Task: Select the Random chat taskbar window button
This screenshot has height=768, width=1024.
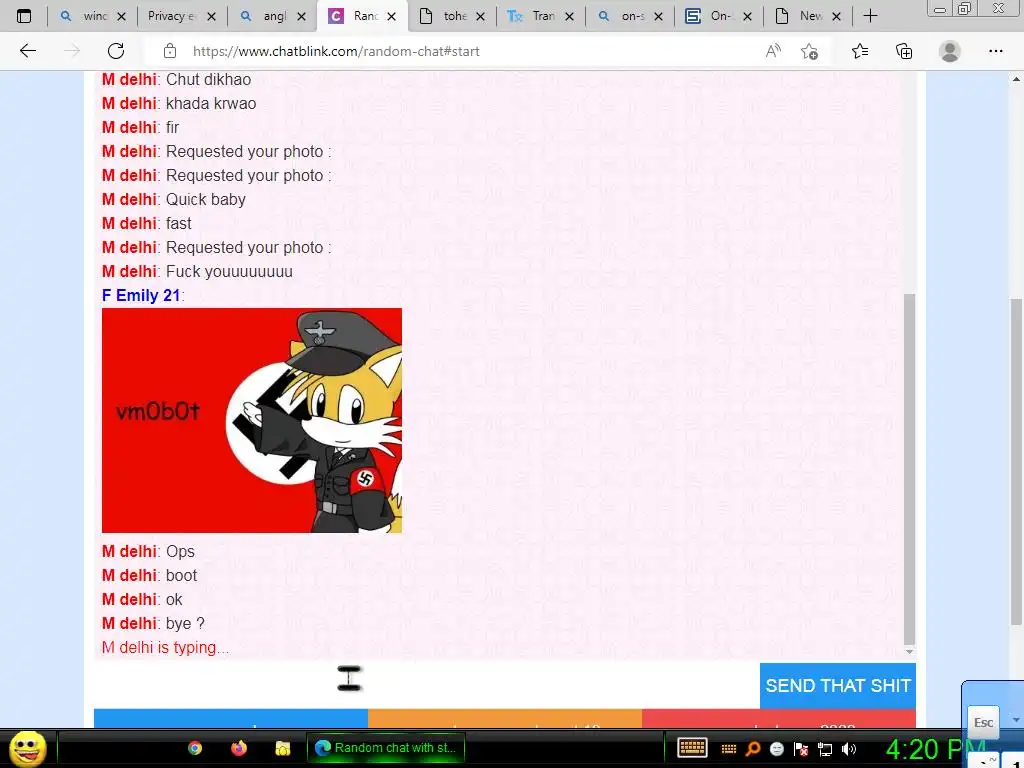Action: 386,748
